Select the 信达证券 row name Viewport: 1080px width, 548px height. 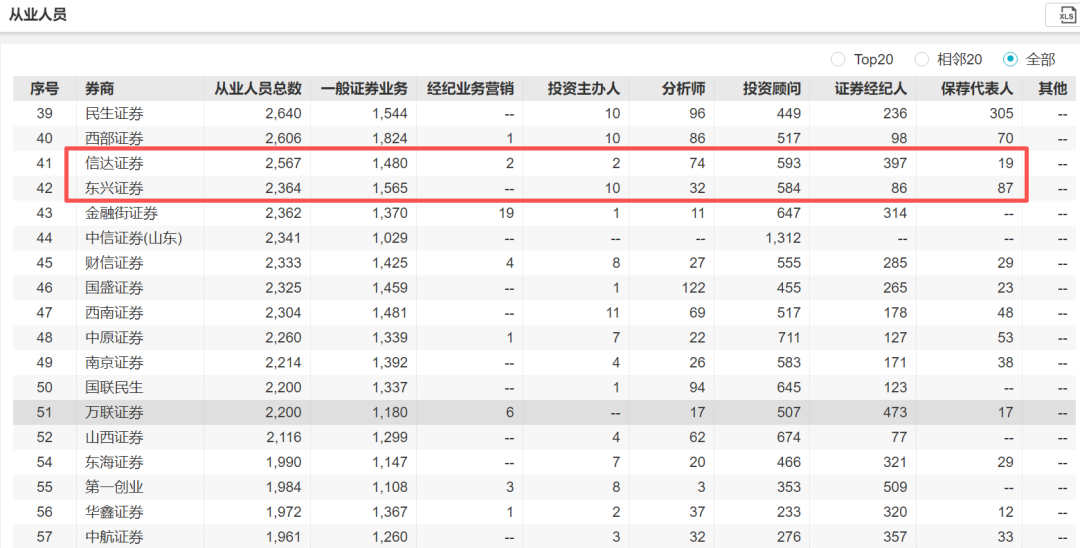114,163
